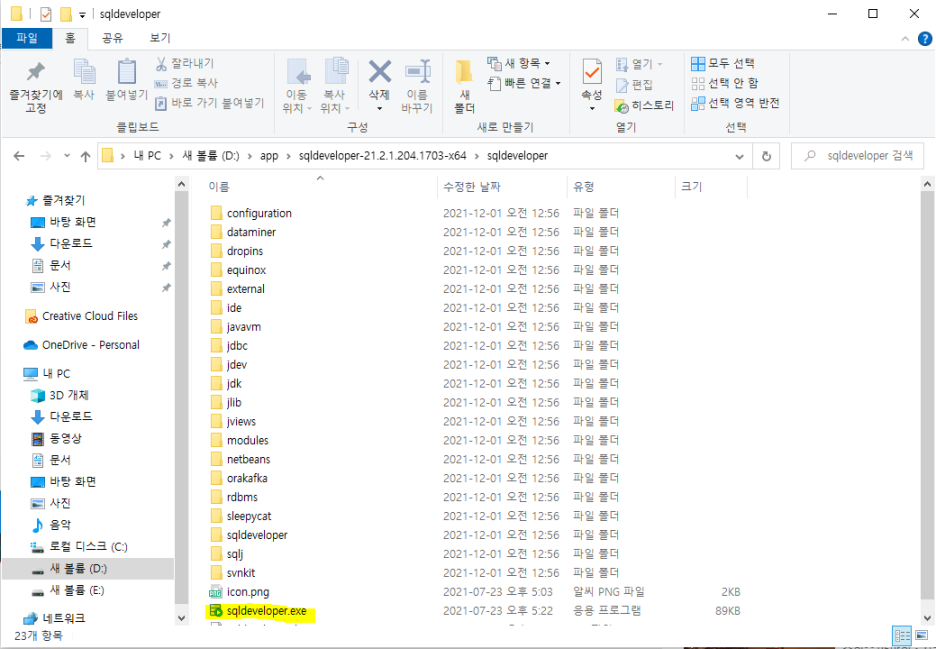This screenshot has height=649, width=936.
Task: Click the Rename (이름 바꾸기) icon
Action: point(418,72)
